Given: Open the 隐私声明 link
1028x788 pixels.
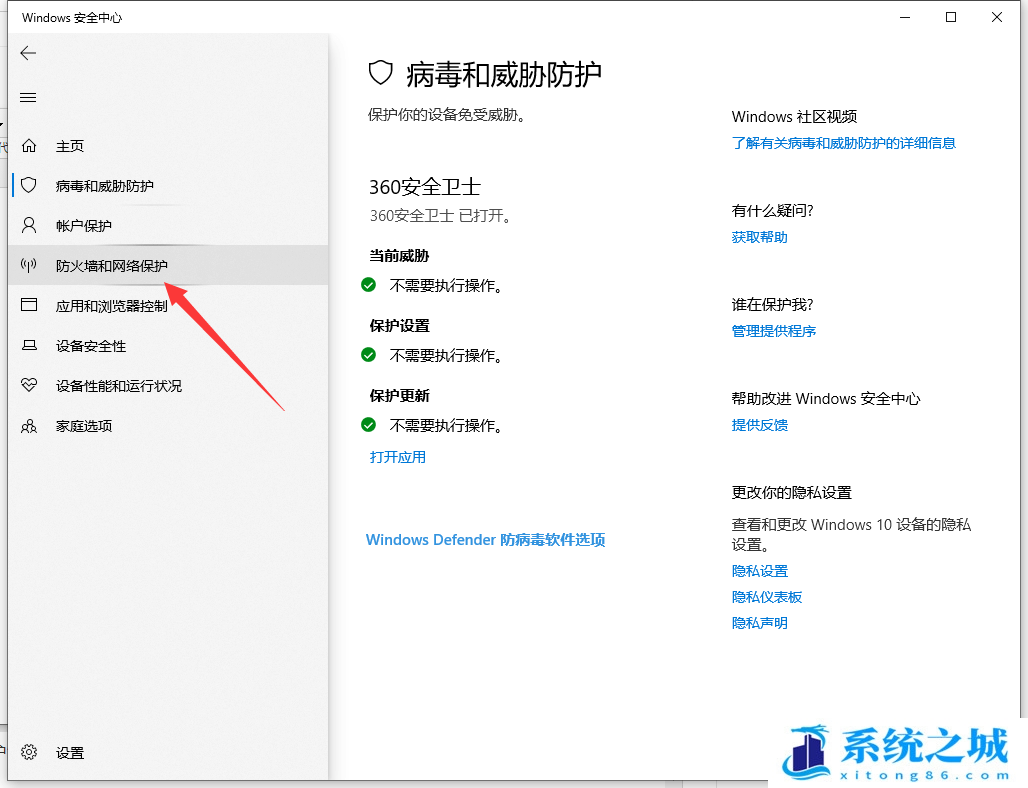Looking at the screenshot, I should pos(759,623).
